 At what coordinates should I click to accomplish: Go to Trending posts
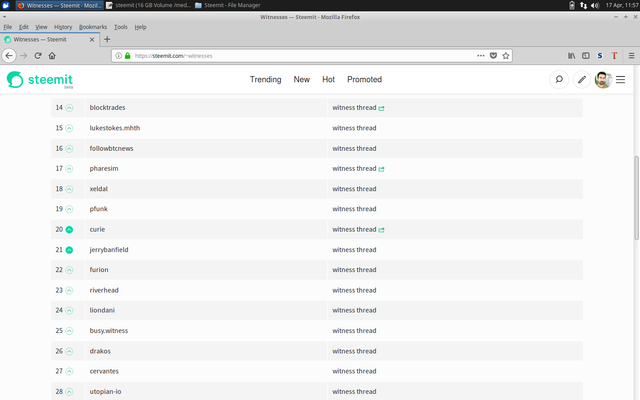coord(265,79)
